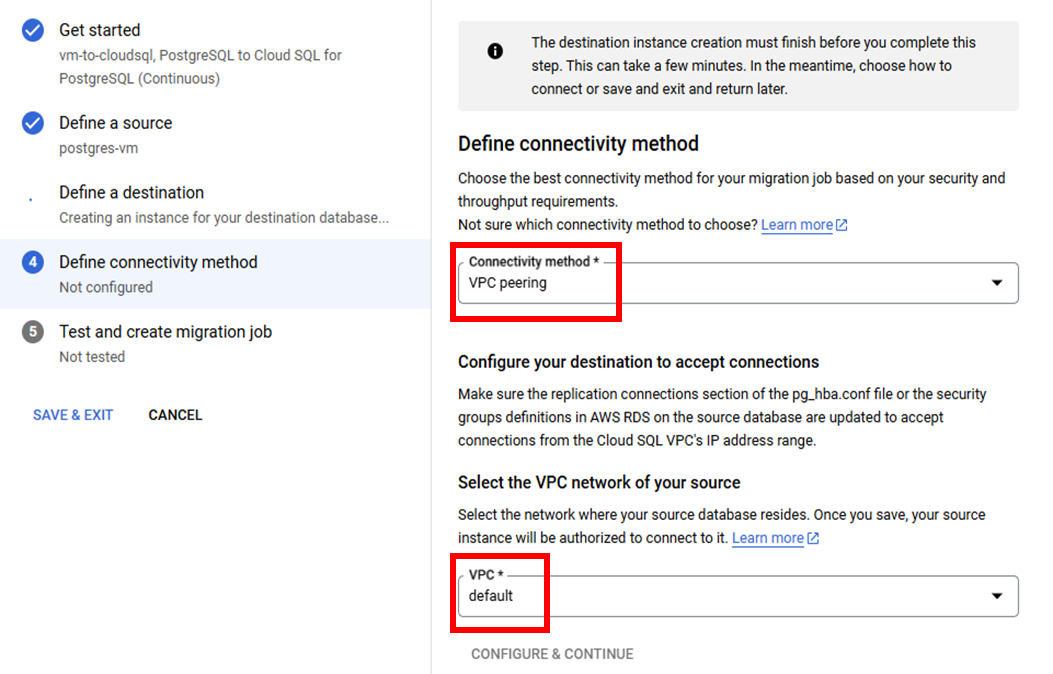The image size is (1053, 674).
Task: Click the CANCEL button
Action: click(175, 415)
